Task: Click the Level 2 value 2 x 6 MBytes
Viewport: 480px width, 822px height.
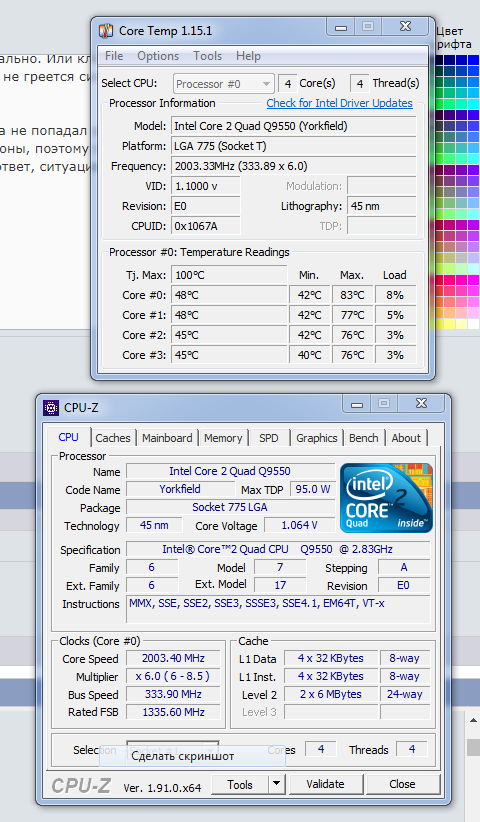Action: (x=331, y=694)
